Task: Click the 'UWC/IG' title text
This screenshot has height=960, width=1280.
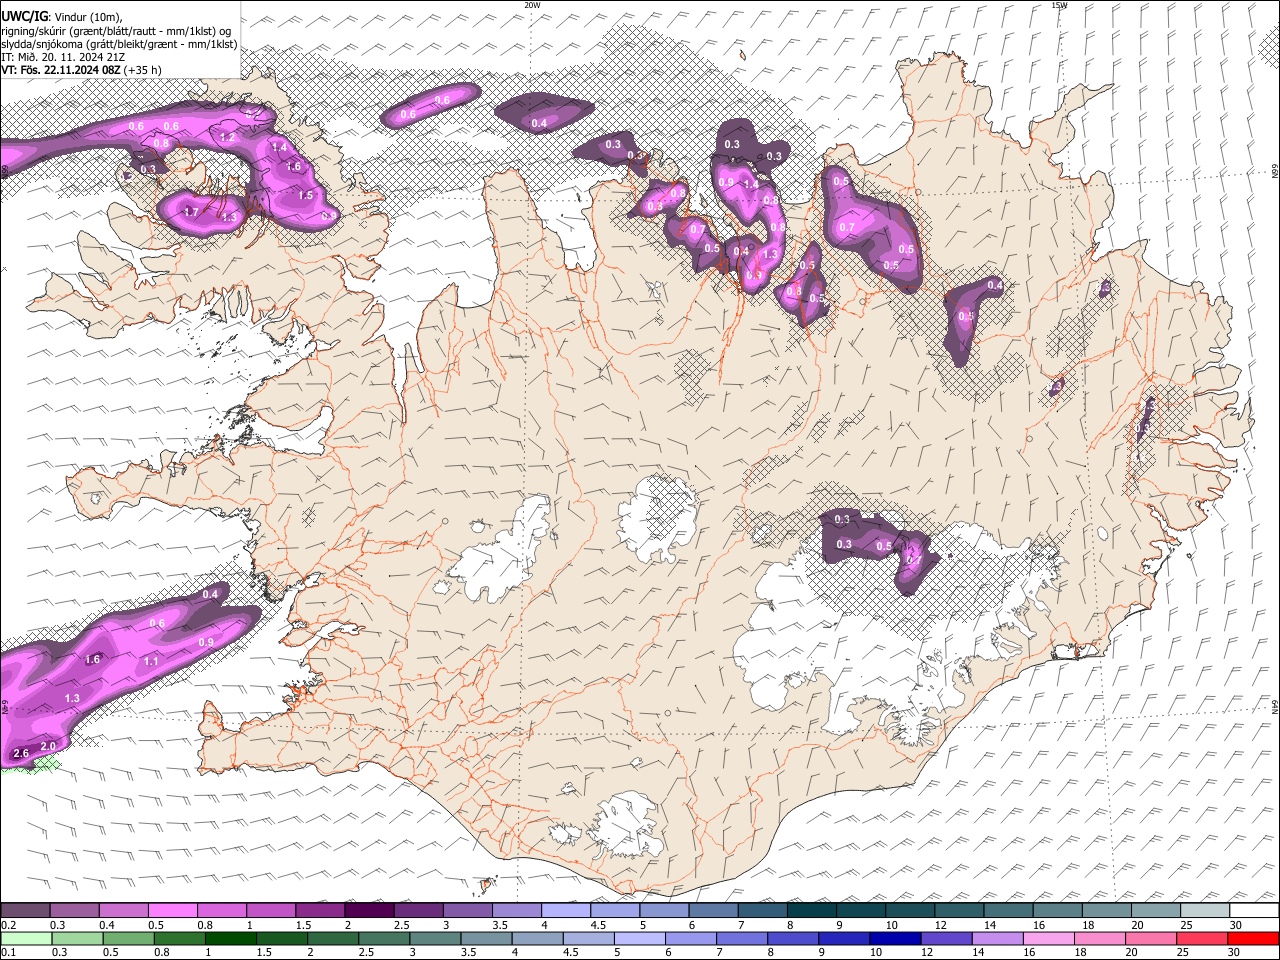Action: coord(25,15)
